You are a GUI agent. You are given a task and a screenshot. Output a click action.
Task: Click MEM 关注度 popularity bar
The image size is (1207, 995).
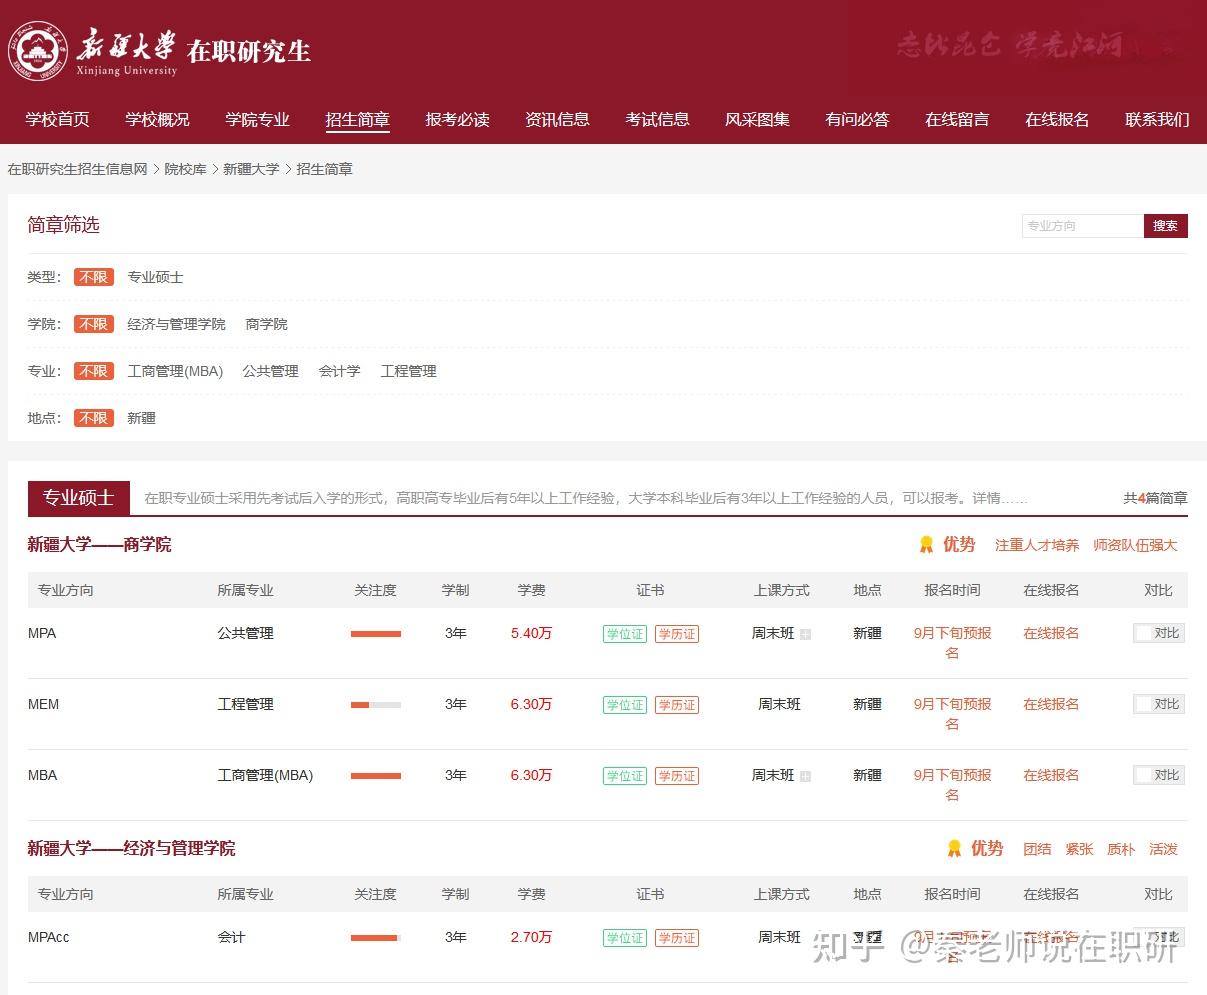tap(376, 705)
